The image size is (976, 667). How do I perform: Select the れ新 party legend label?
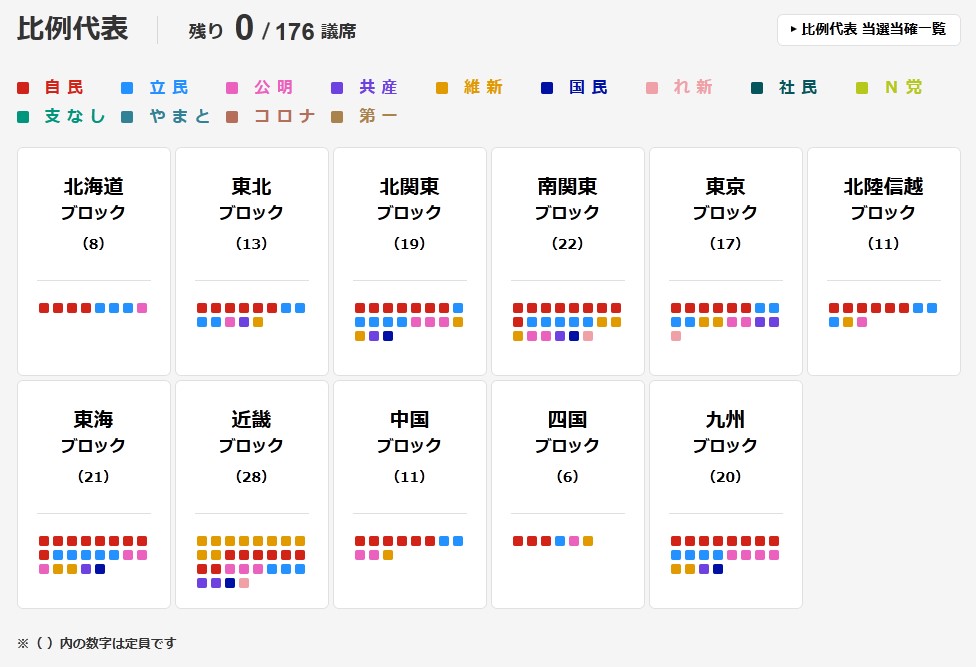pos(692,88)
